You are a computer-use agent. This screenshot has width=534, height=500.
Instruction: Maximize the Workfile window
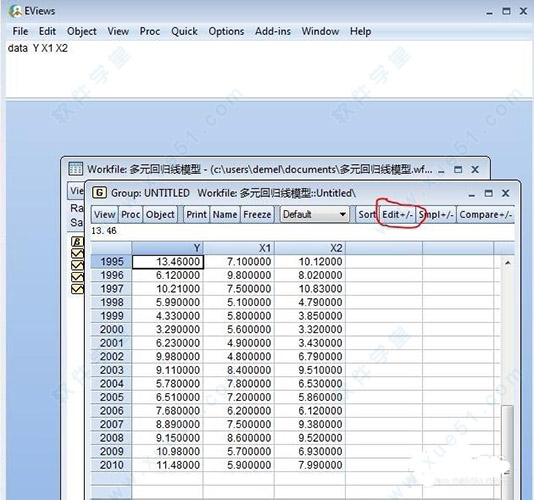(458, 169)
